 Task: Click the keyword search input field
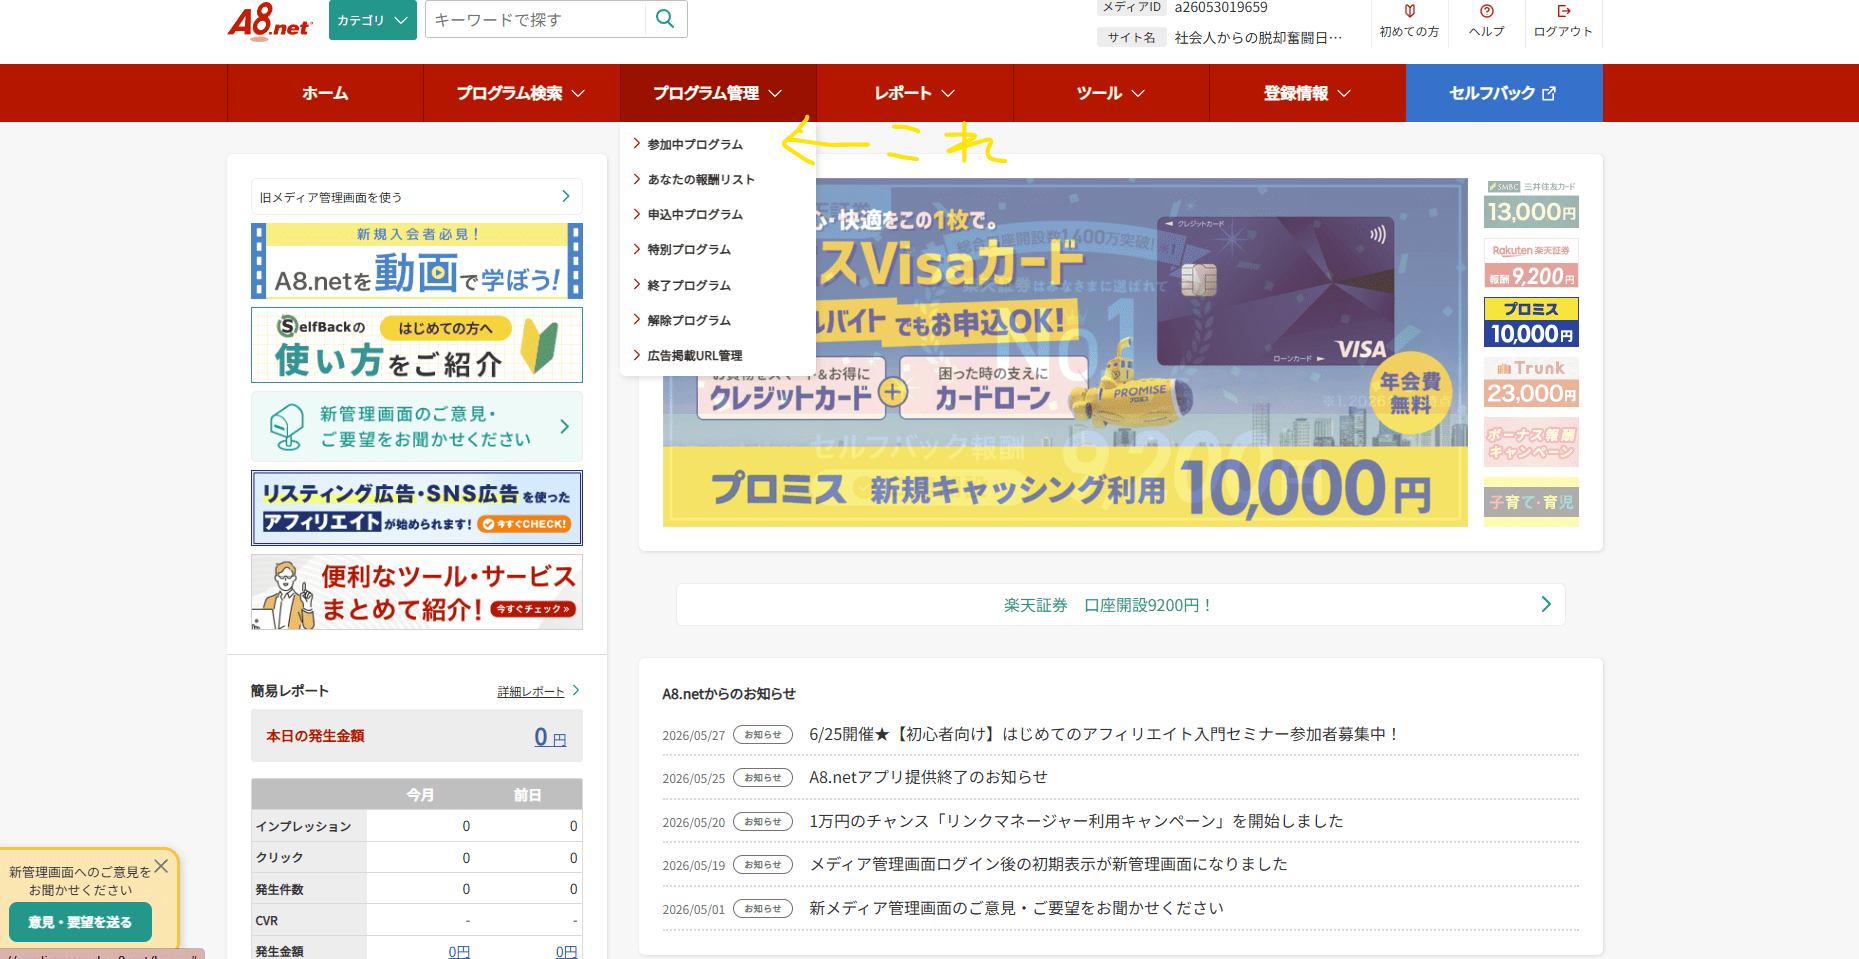(536, 19)
